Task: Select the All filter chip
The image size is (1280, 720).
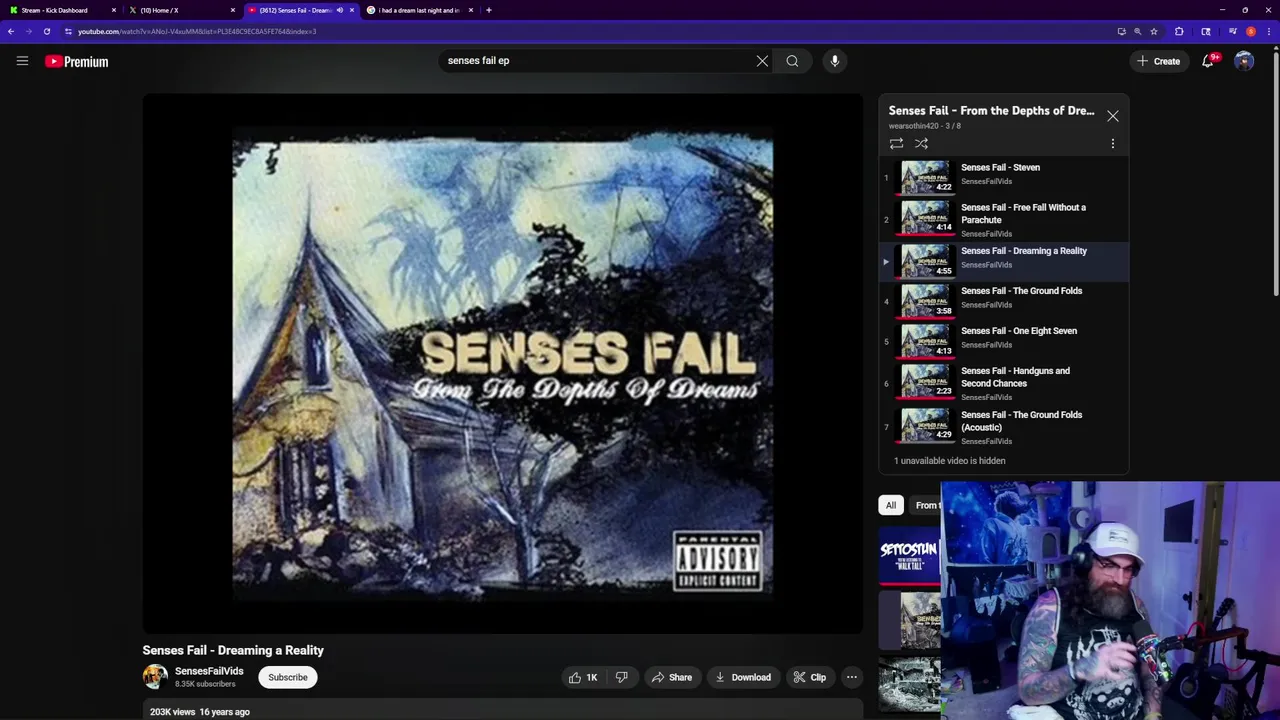Action: (891, 505)
